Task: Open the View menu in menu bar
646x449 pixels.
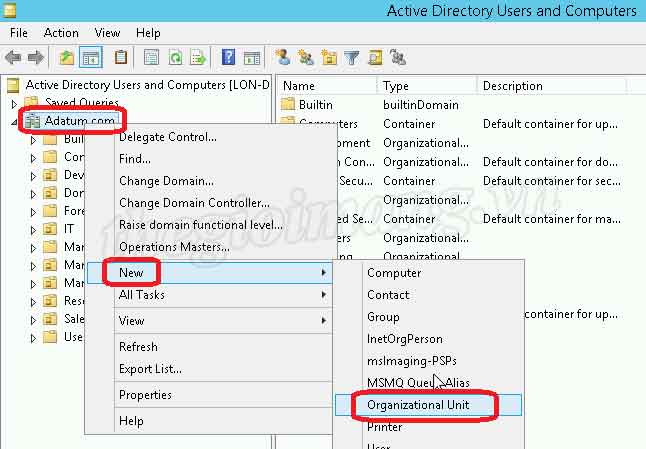Action: 107,33
